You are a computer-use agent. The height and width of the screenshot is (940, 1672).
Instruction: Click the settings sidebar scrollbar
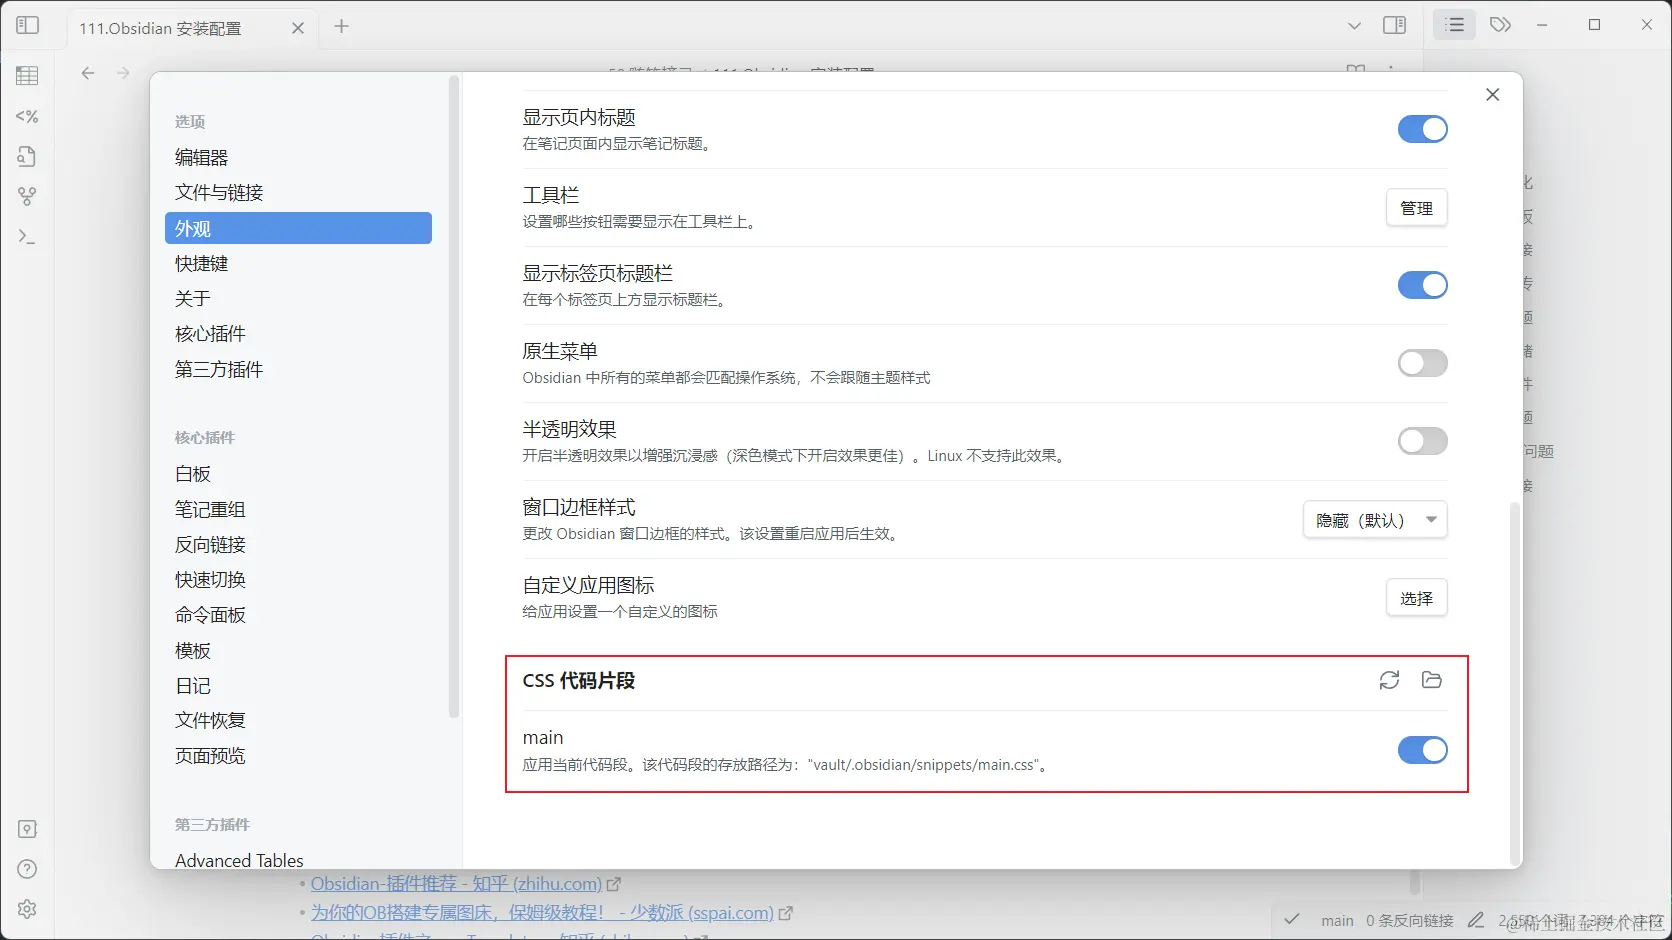(454, 398)
